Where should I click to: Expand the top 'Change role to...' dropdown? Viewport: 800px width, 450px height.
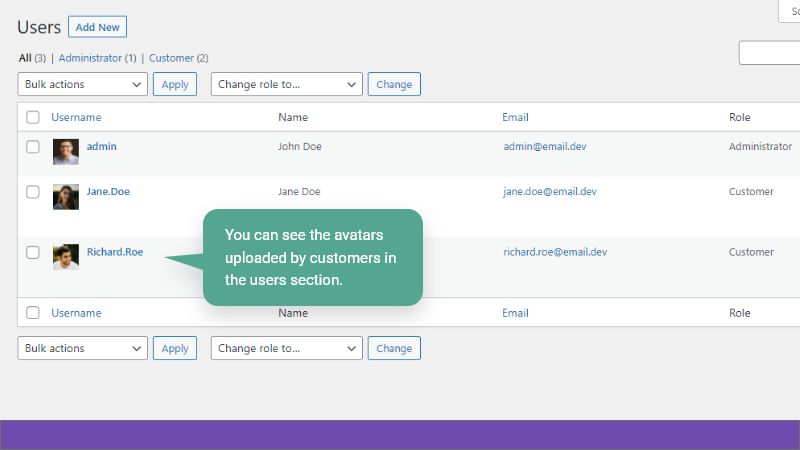286,85
